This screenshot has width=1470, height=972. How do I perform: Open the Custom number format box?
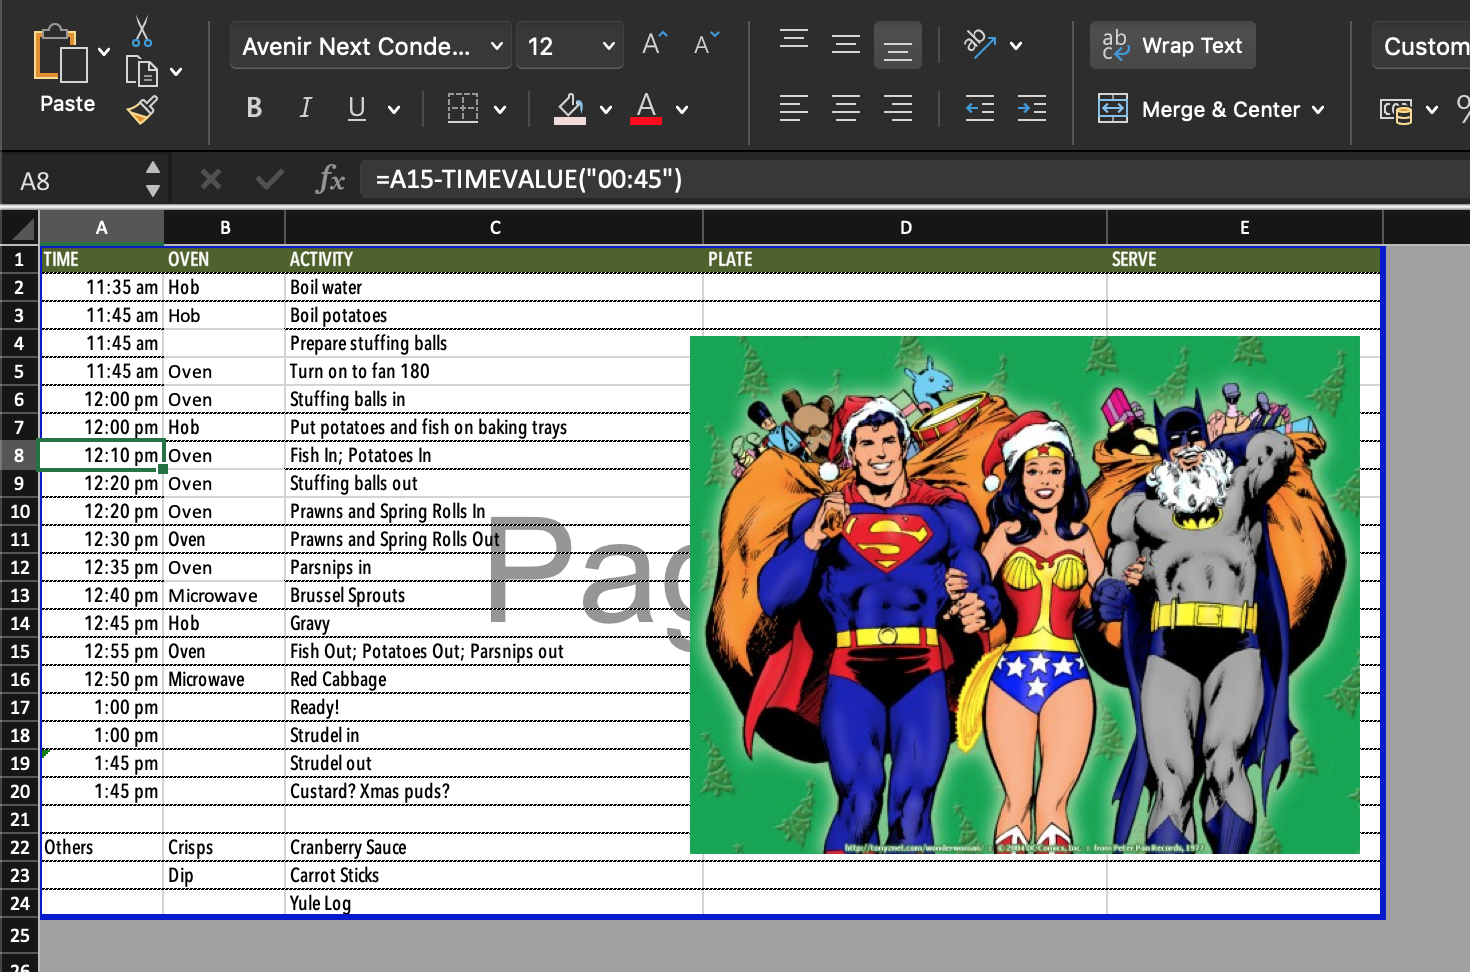click(1421, 46)
